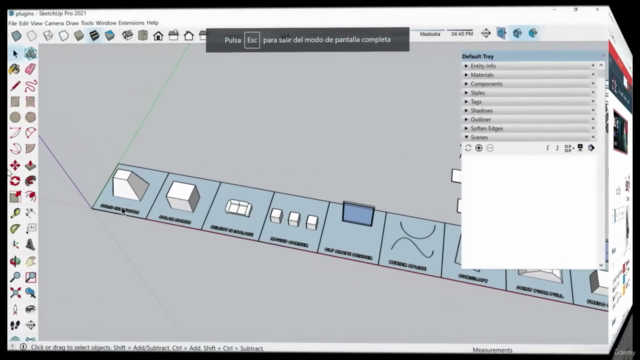640x360 pixels.
Task: Choose the pink Eraser tool
Action: click(x=30, y=69)
